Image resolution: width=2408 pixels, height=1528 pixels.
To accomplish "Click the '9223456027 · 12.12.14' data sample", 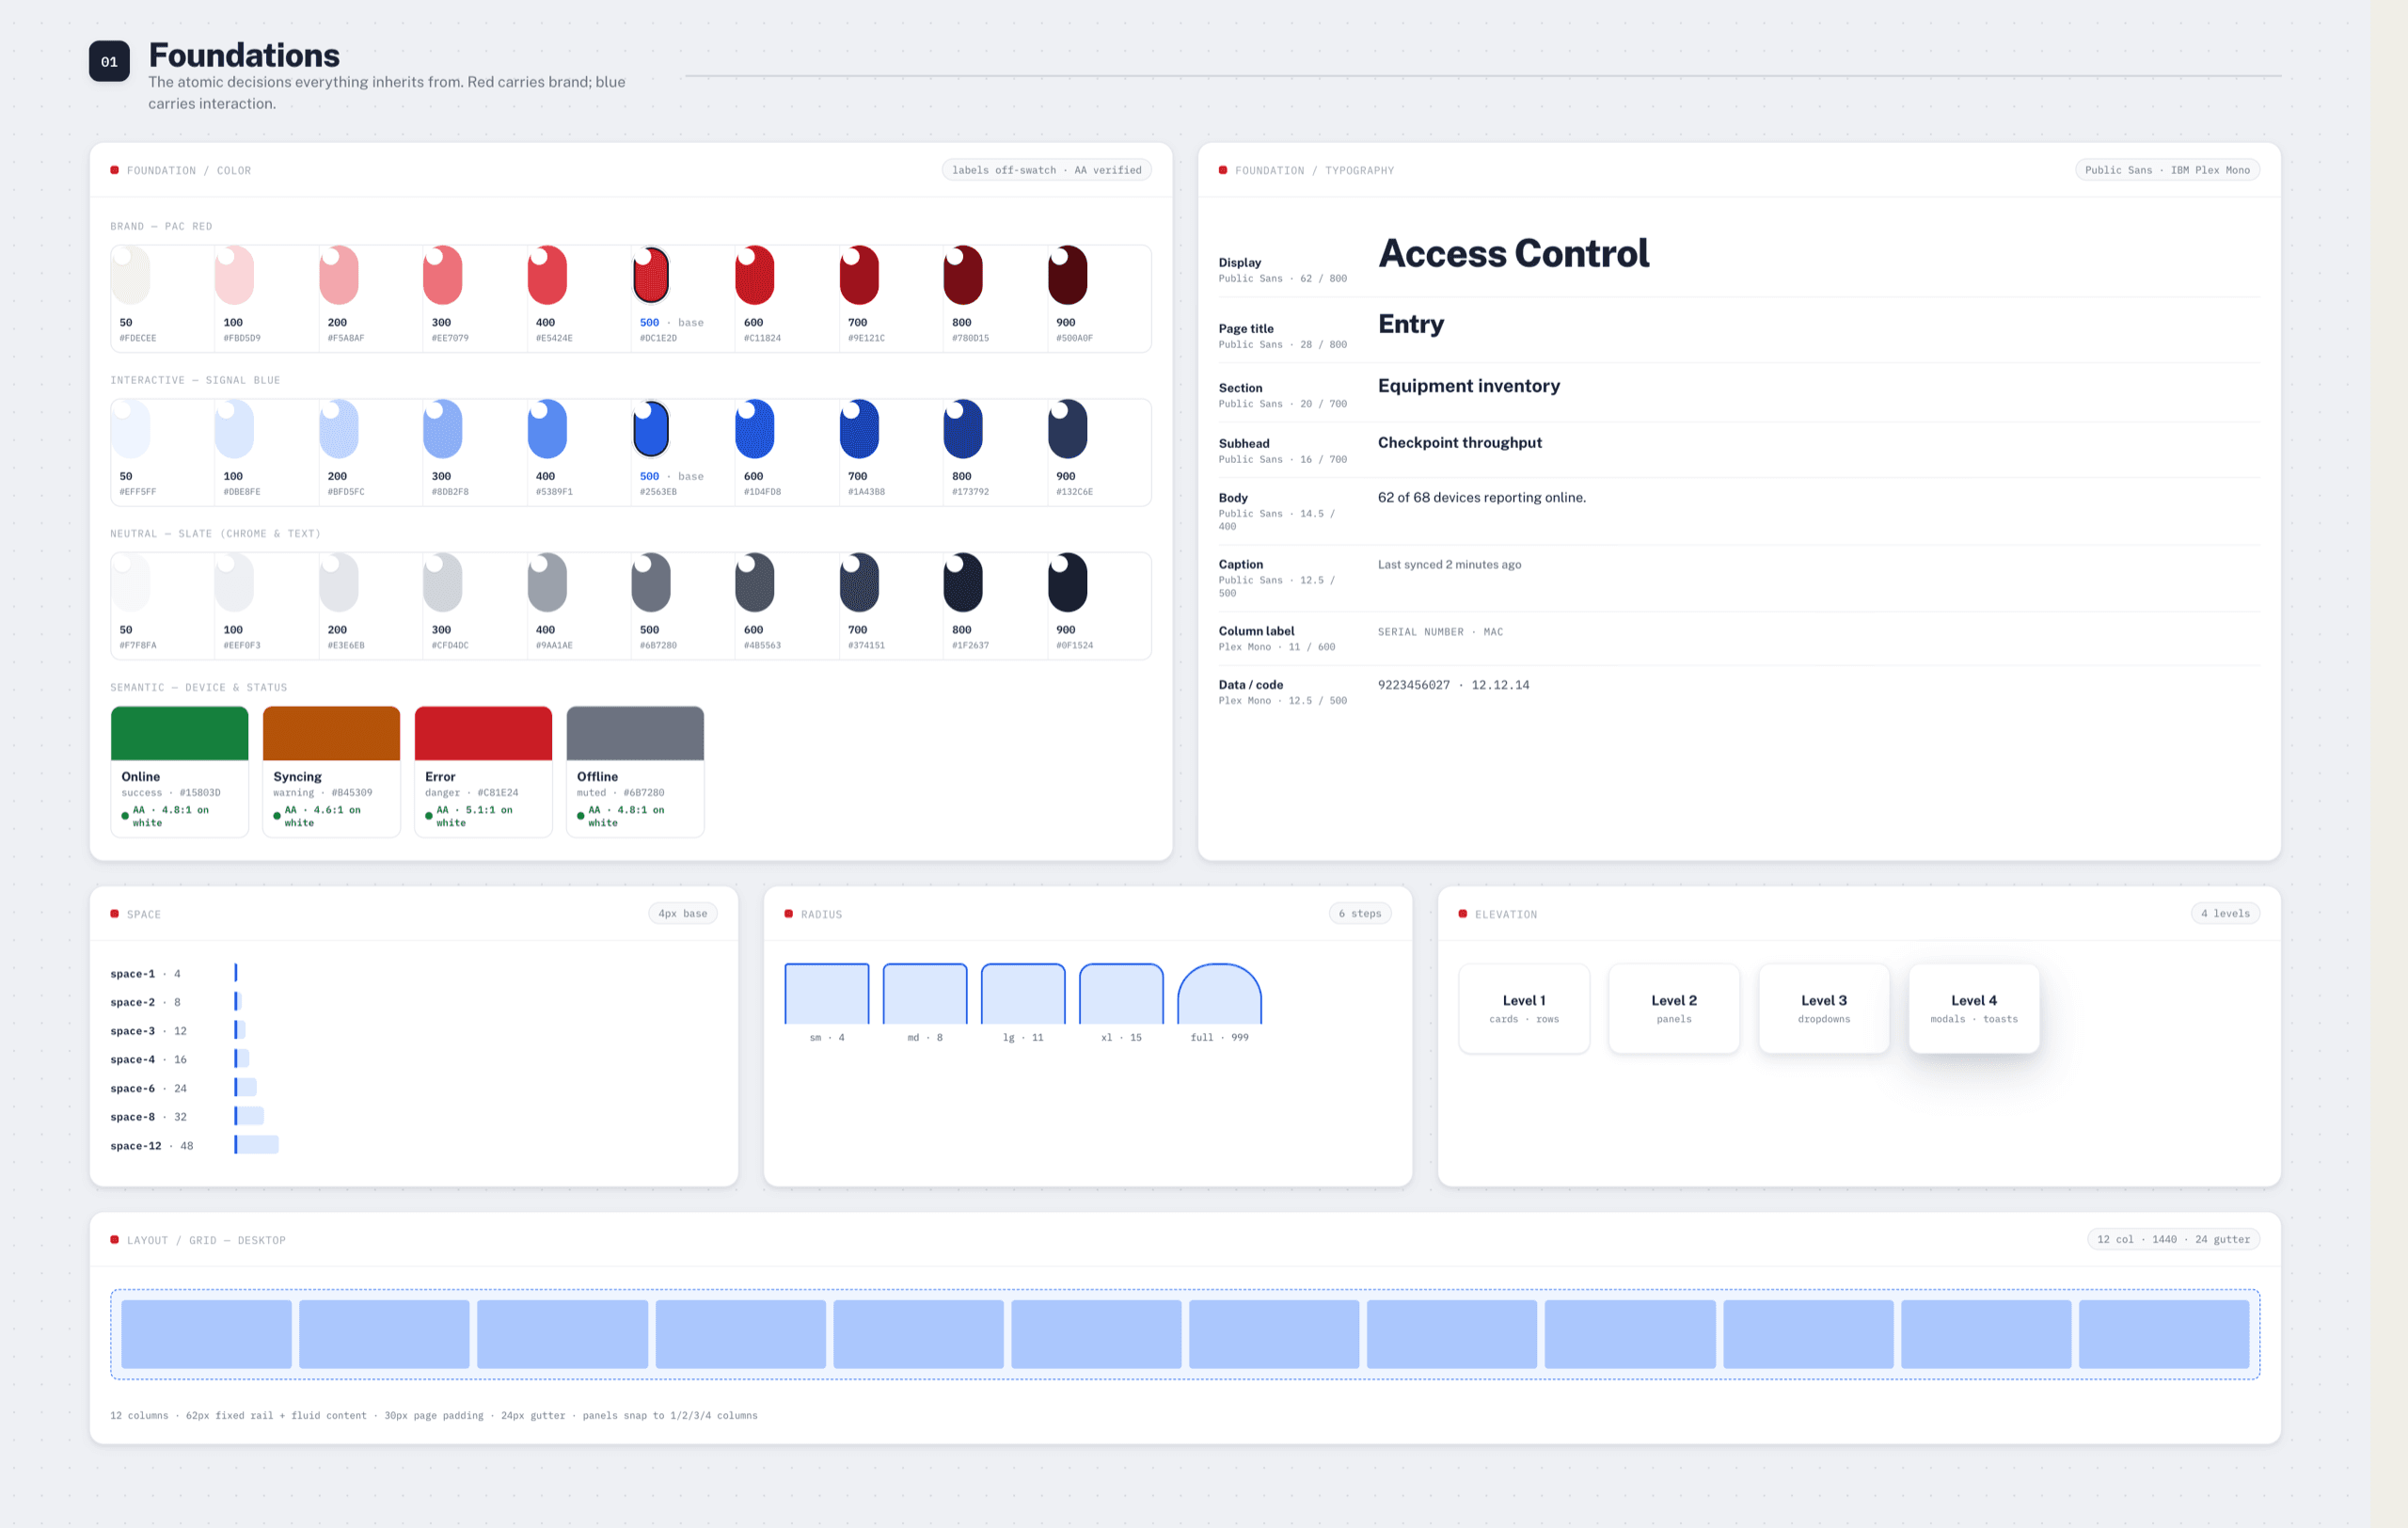I will [1453, 685].
